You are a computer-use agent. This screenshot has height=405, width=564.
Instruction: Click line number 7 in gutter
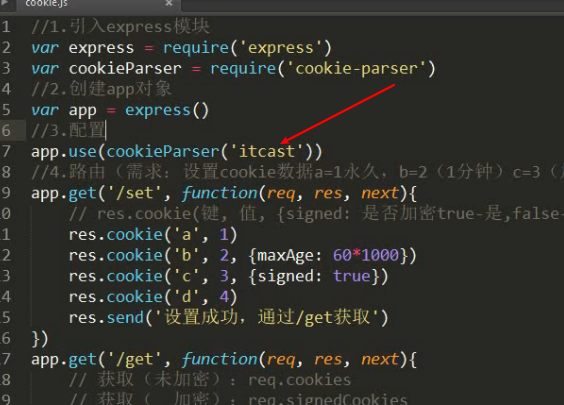click(x=6, y=151)
